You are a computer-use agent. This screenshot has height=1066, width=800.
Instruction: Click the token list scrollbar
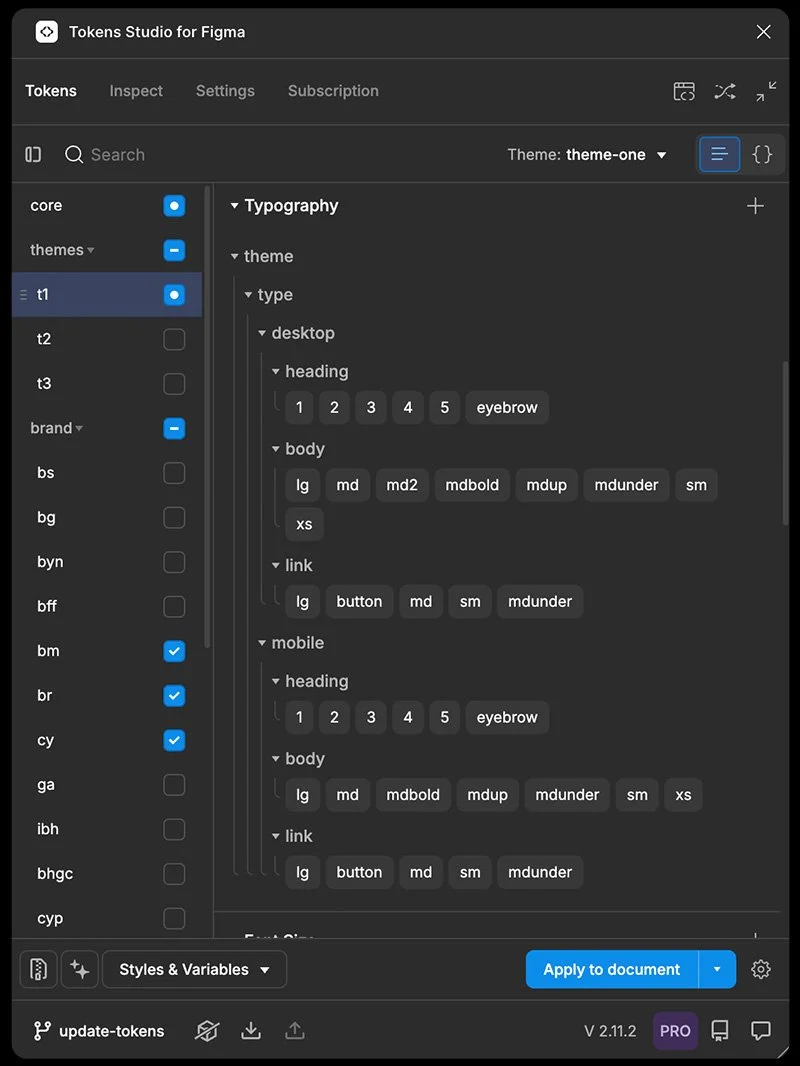click(x=785, y=443)
